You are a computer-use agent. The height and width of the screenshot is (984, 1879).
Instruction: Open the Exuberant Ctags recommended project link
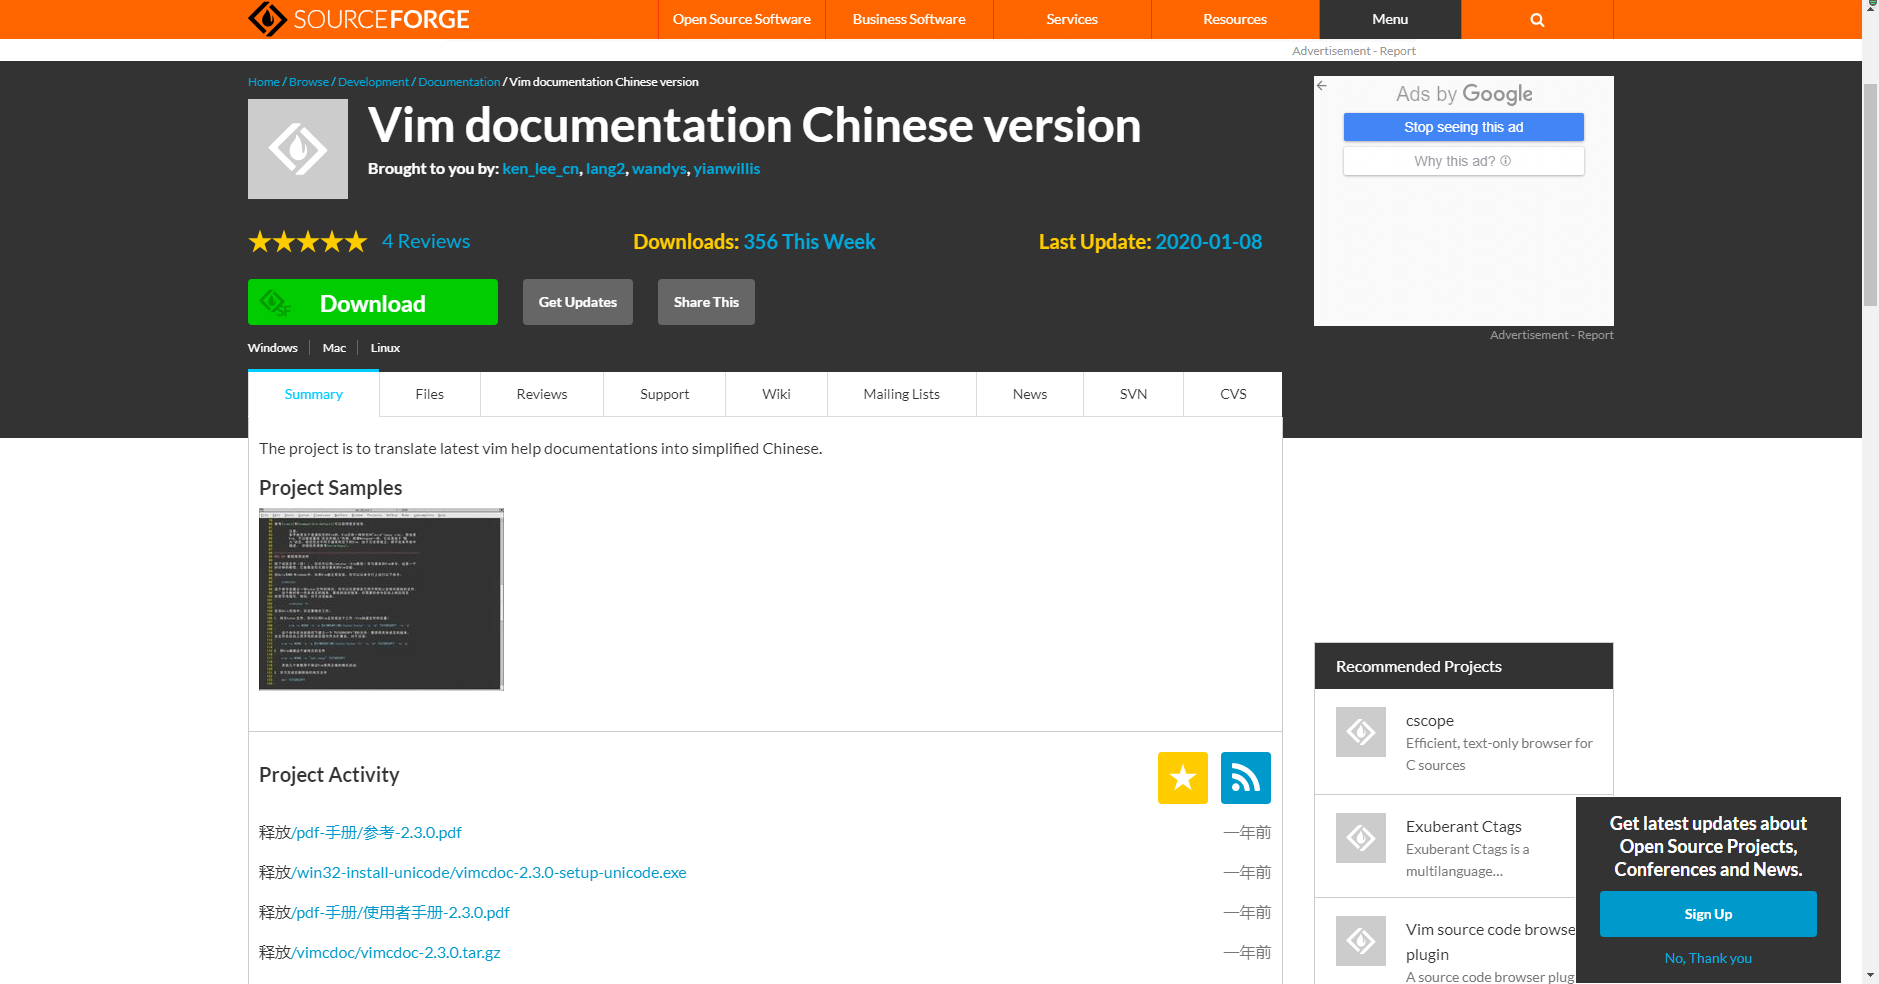click(x=1464, y=827)
